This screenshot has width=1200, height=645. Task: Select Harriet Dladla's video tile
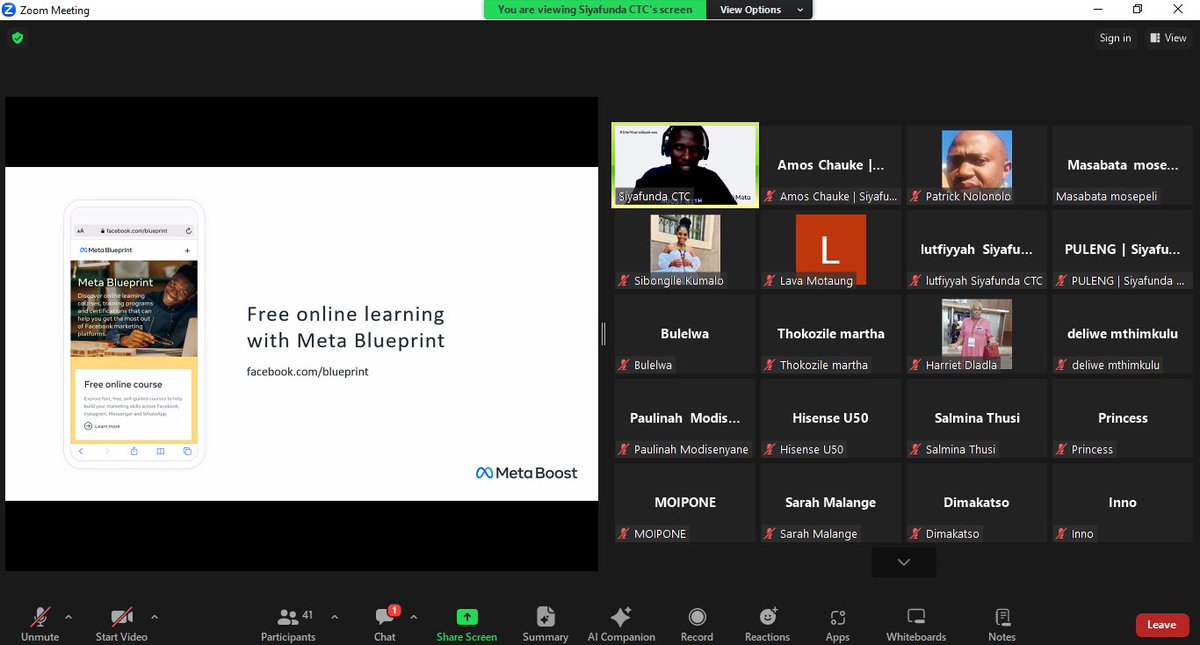click(976, 334)
